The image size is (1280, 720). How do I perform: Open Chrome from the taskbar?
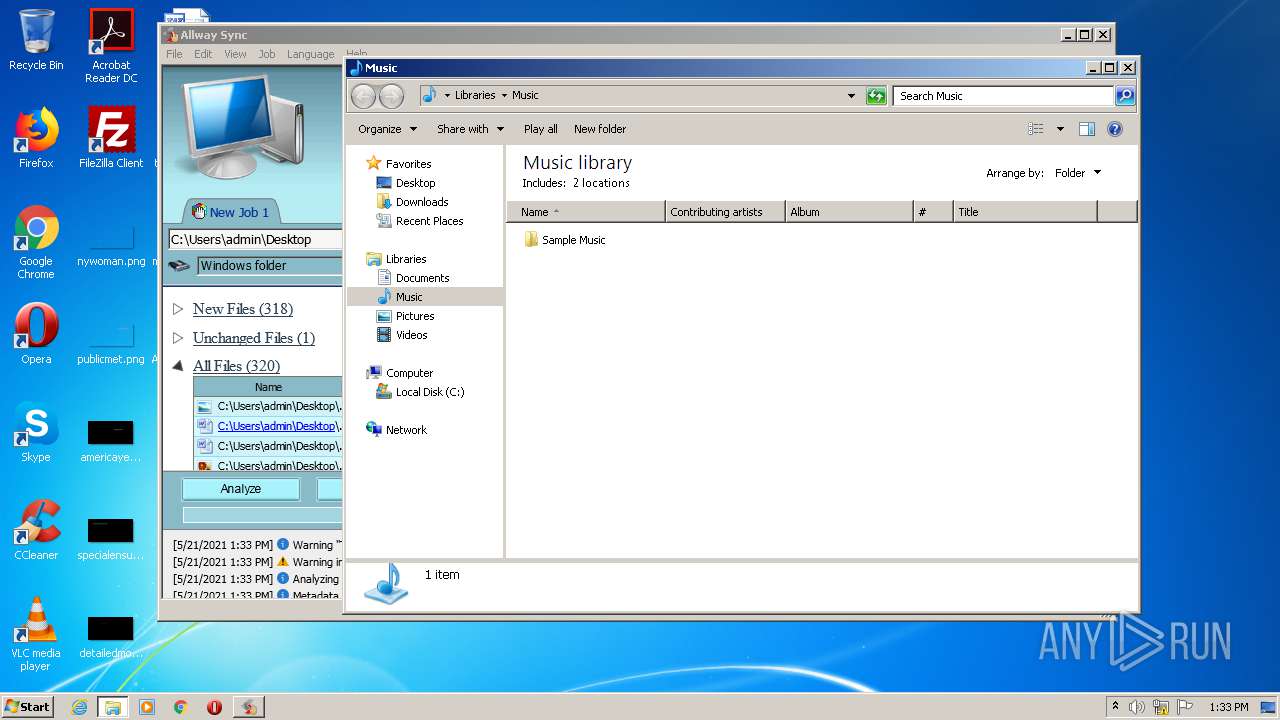(180, 707)
